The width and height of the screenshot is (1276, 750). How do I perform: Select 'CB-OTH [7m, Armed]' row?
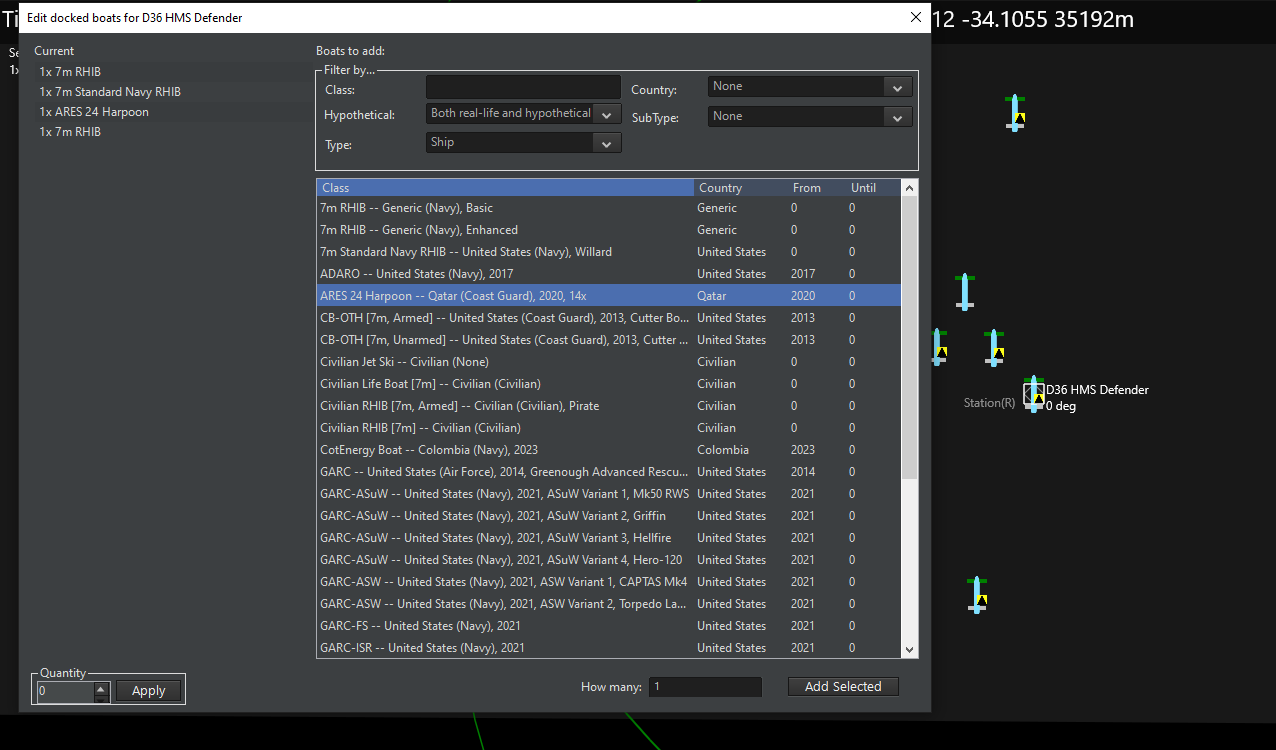[x=608, y=318]
